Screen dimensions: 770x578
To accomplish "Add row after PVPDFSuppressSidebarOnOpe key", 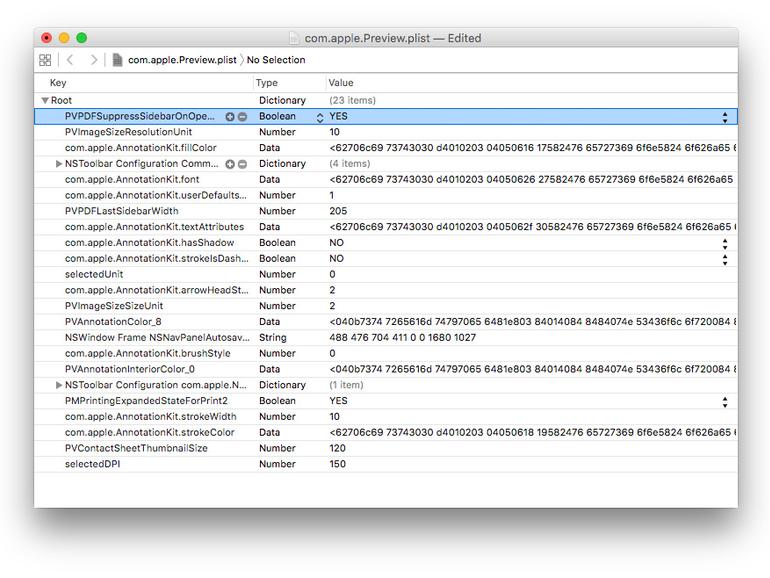I will tap(230, 117).
